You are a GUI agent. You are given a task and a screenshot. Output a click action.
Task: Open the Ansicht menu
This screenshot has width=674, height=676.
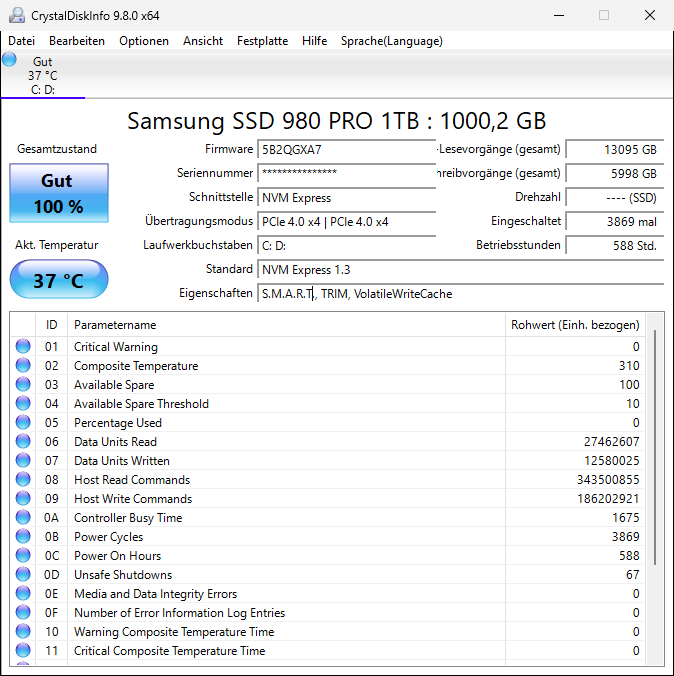coord(203,41)
